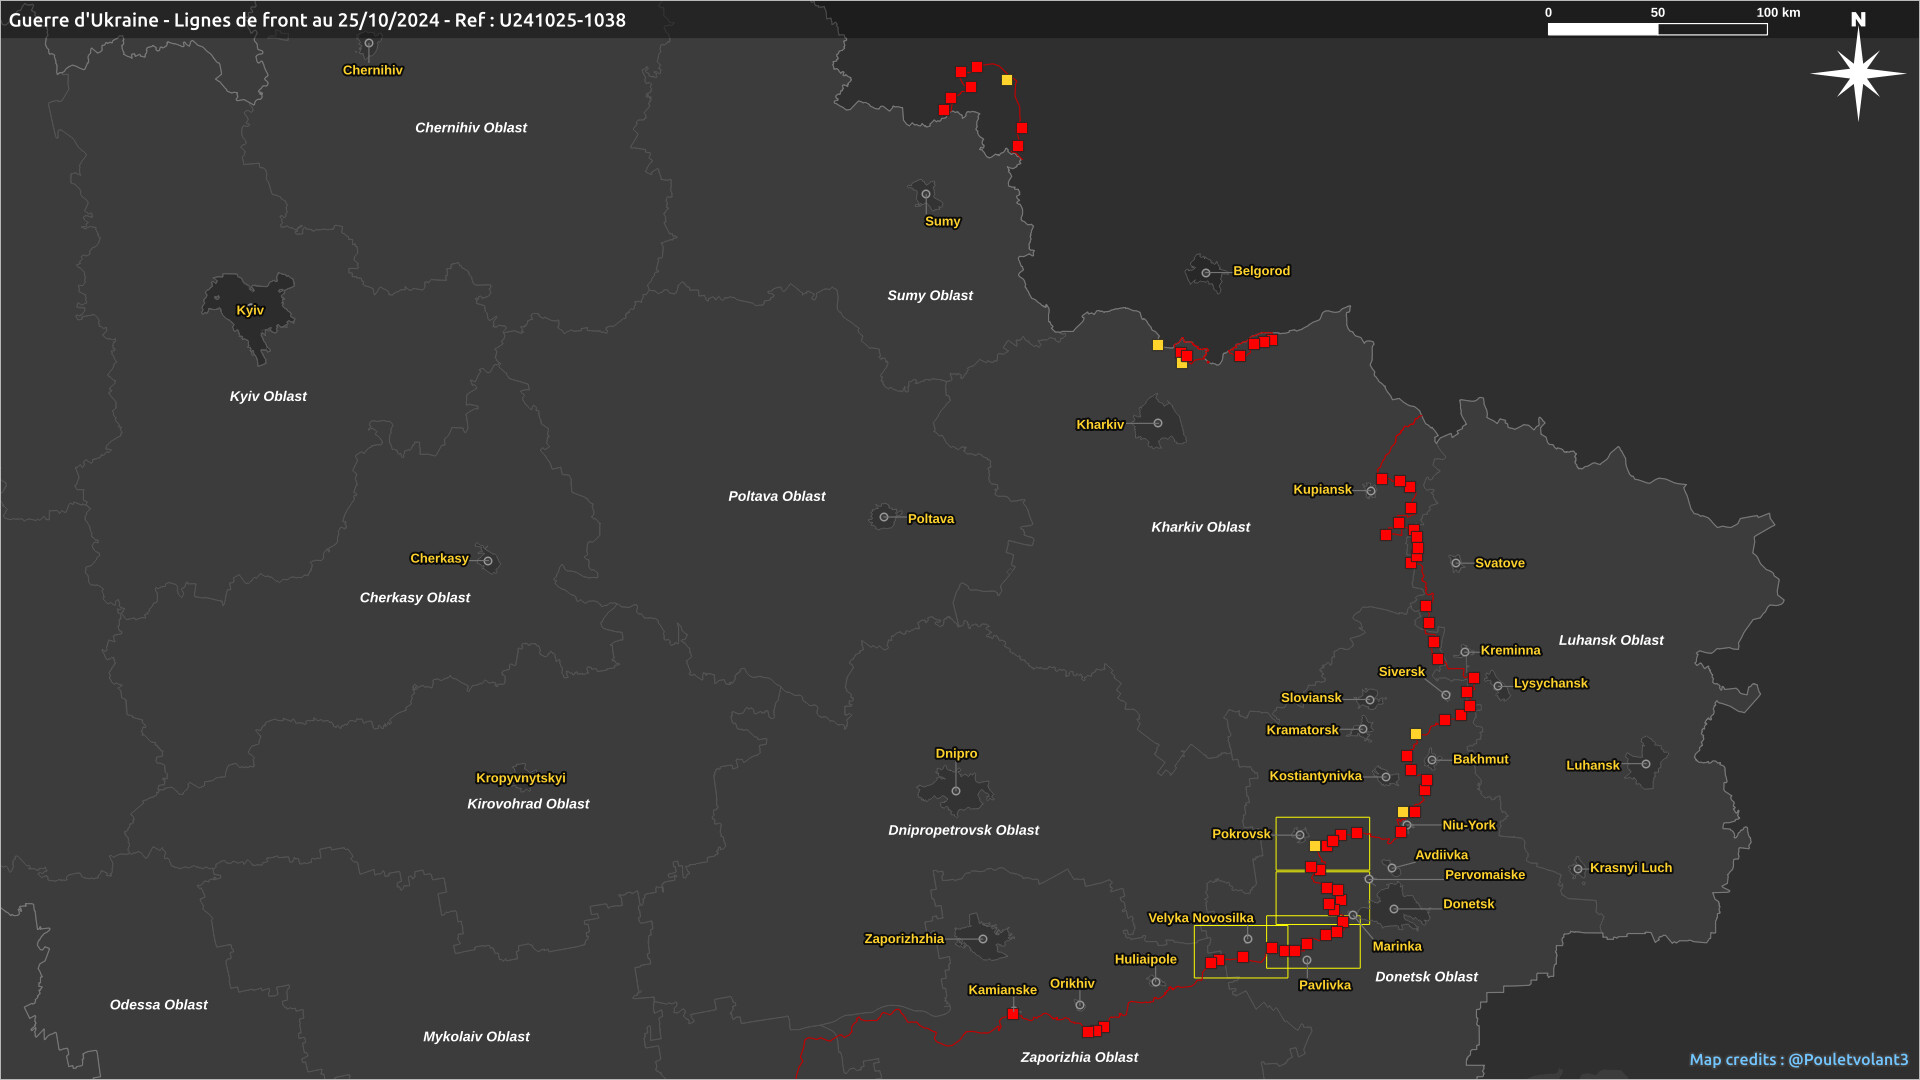
Task: Click the Kupiansk city label
Action: click(1322, 489)
